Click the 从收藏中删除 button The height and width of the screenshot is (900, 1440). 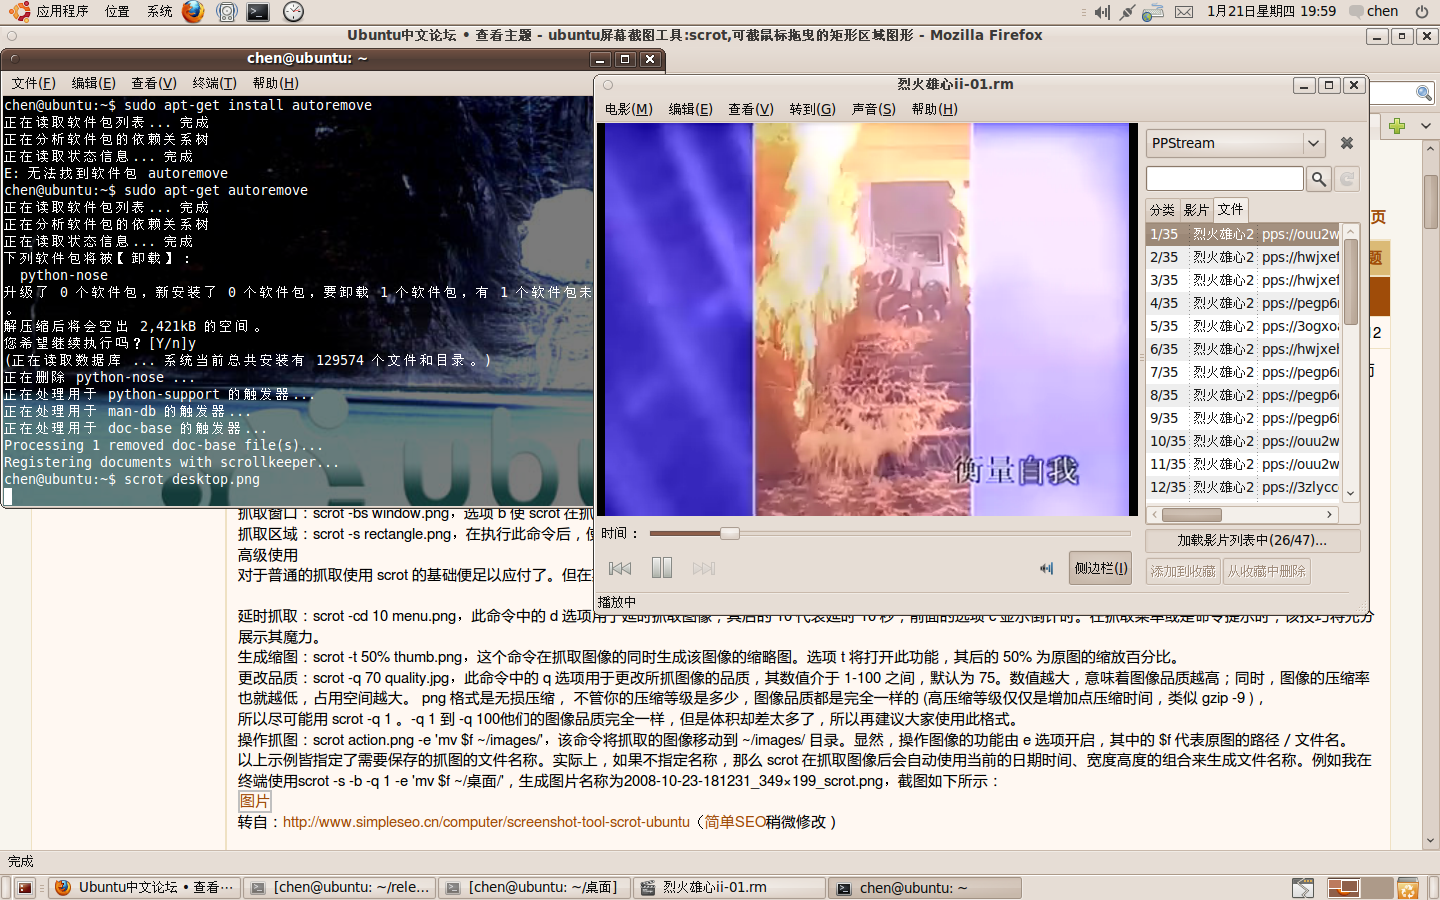[1267, 571]
